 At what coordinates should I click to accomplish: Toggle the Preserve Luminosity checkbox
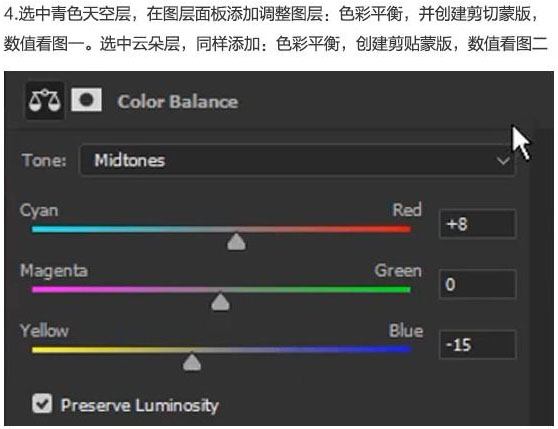(42, 403)
